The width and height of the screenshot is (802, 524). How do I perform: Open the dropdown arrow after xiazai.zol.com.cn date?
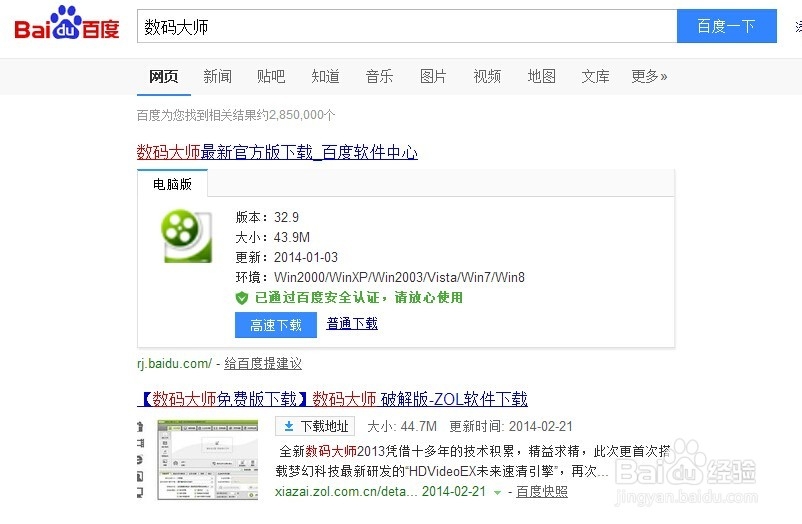tap(497, 492)
